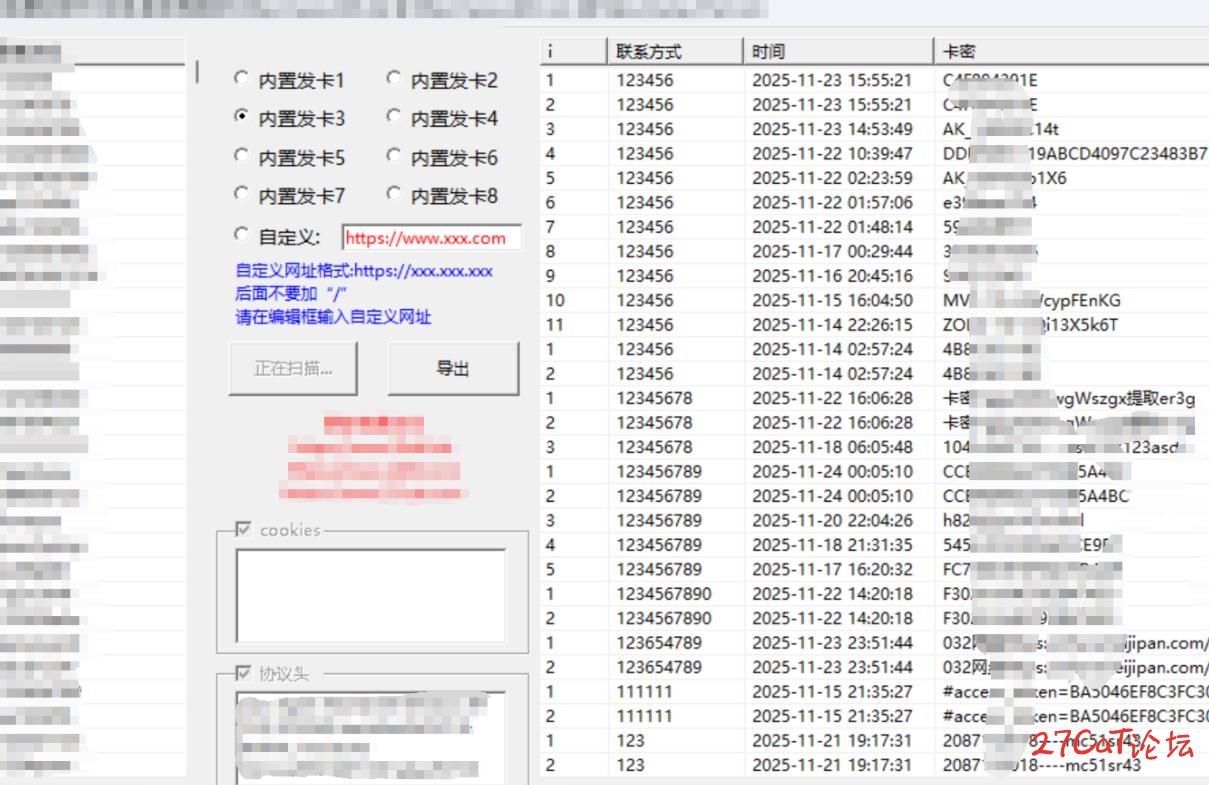The width and height of the screenshot is (1209, 785).
Task: Select the 内置发卡8 option
Action: pyautogui.click(x=394, y=195)
